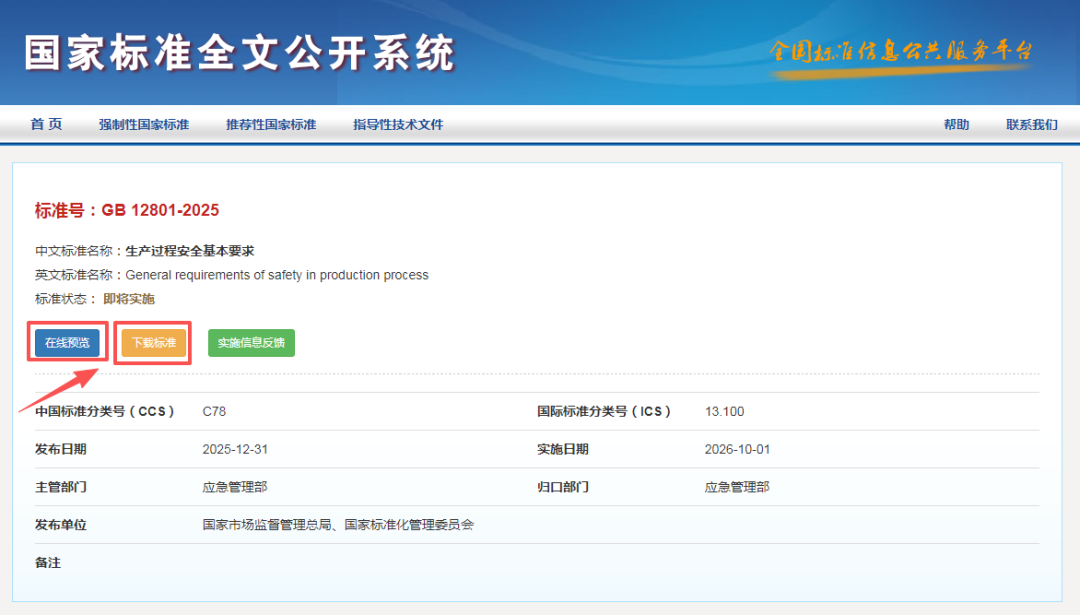Select the GB 12801-2025 standard number
The image size is (1080, 615).
click(x=159, y=210)
